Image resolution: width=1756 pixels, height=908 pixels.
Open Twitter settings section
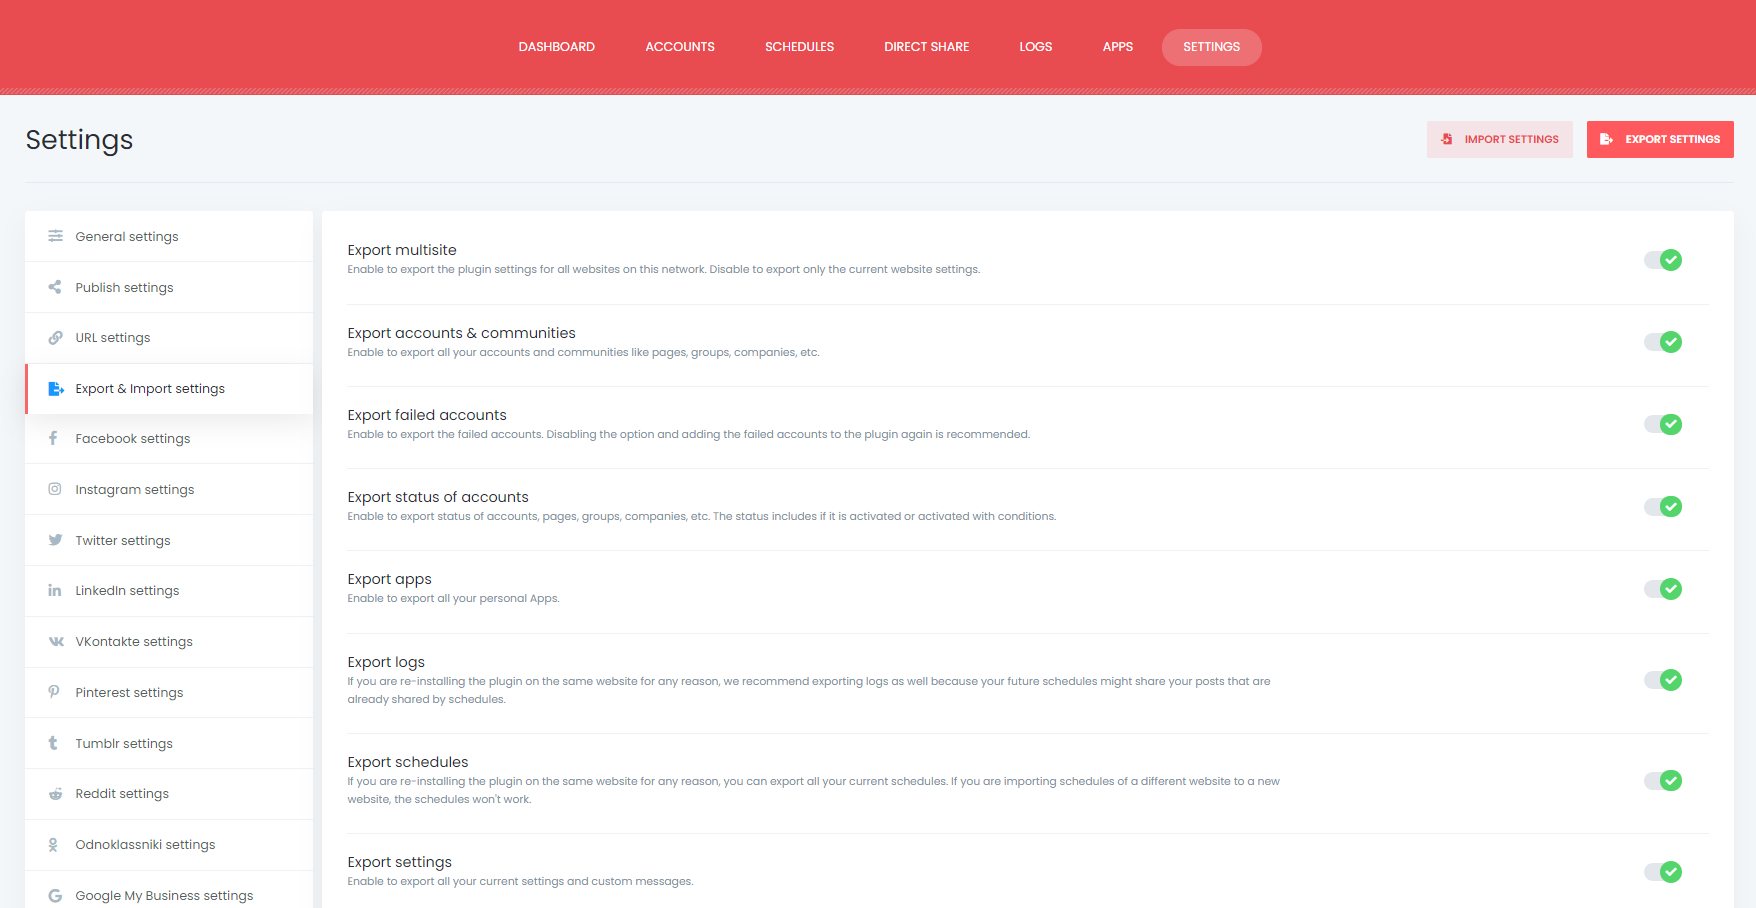(x=169, y=541)
